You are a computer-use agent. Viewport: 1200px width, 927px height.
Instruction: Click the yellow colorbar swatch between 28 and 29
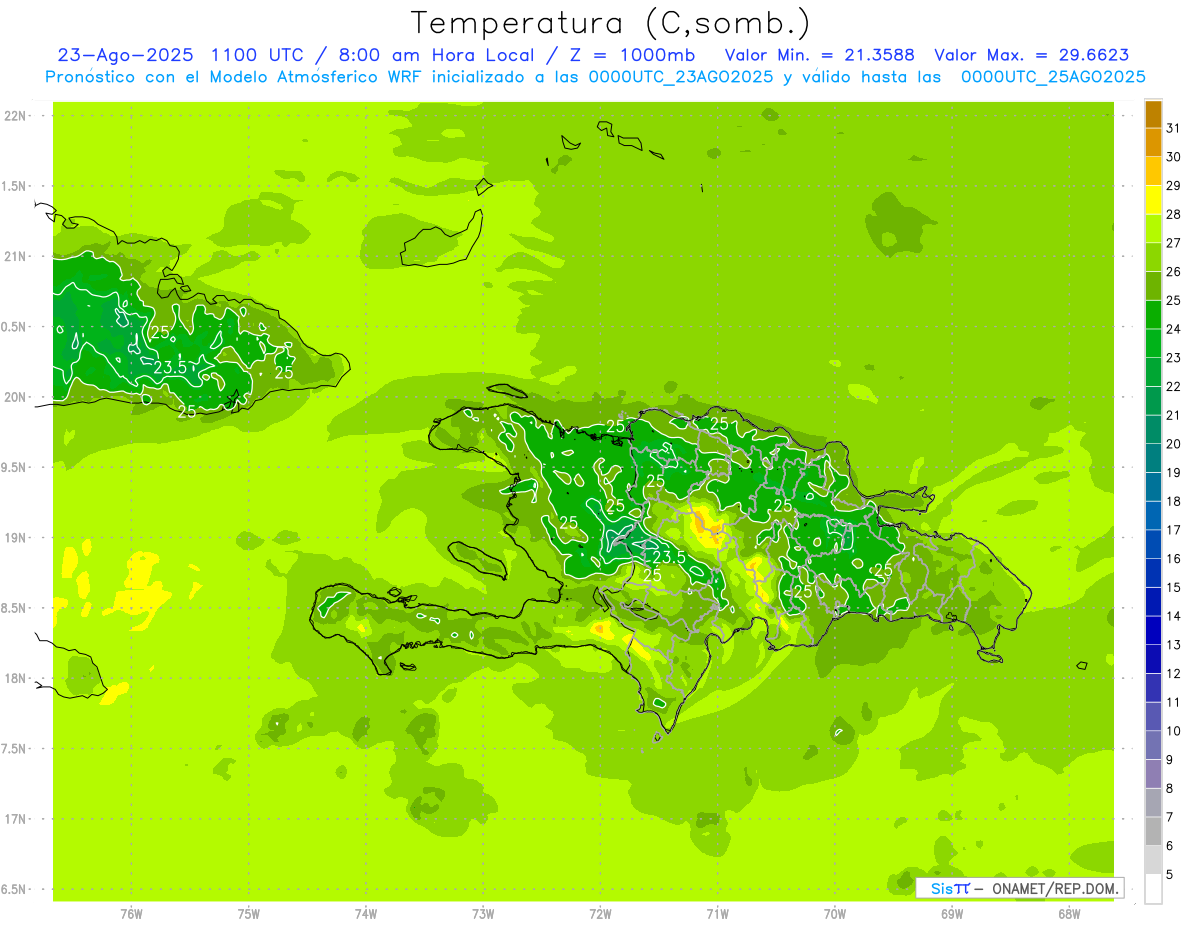coord(1153,200)
